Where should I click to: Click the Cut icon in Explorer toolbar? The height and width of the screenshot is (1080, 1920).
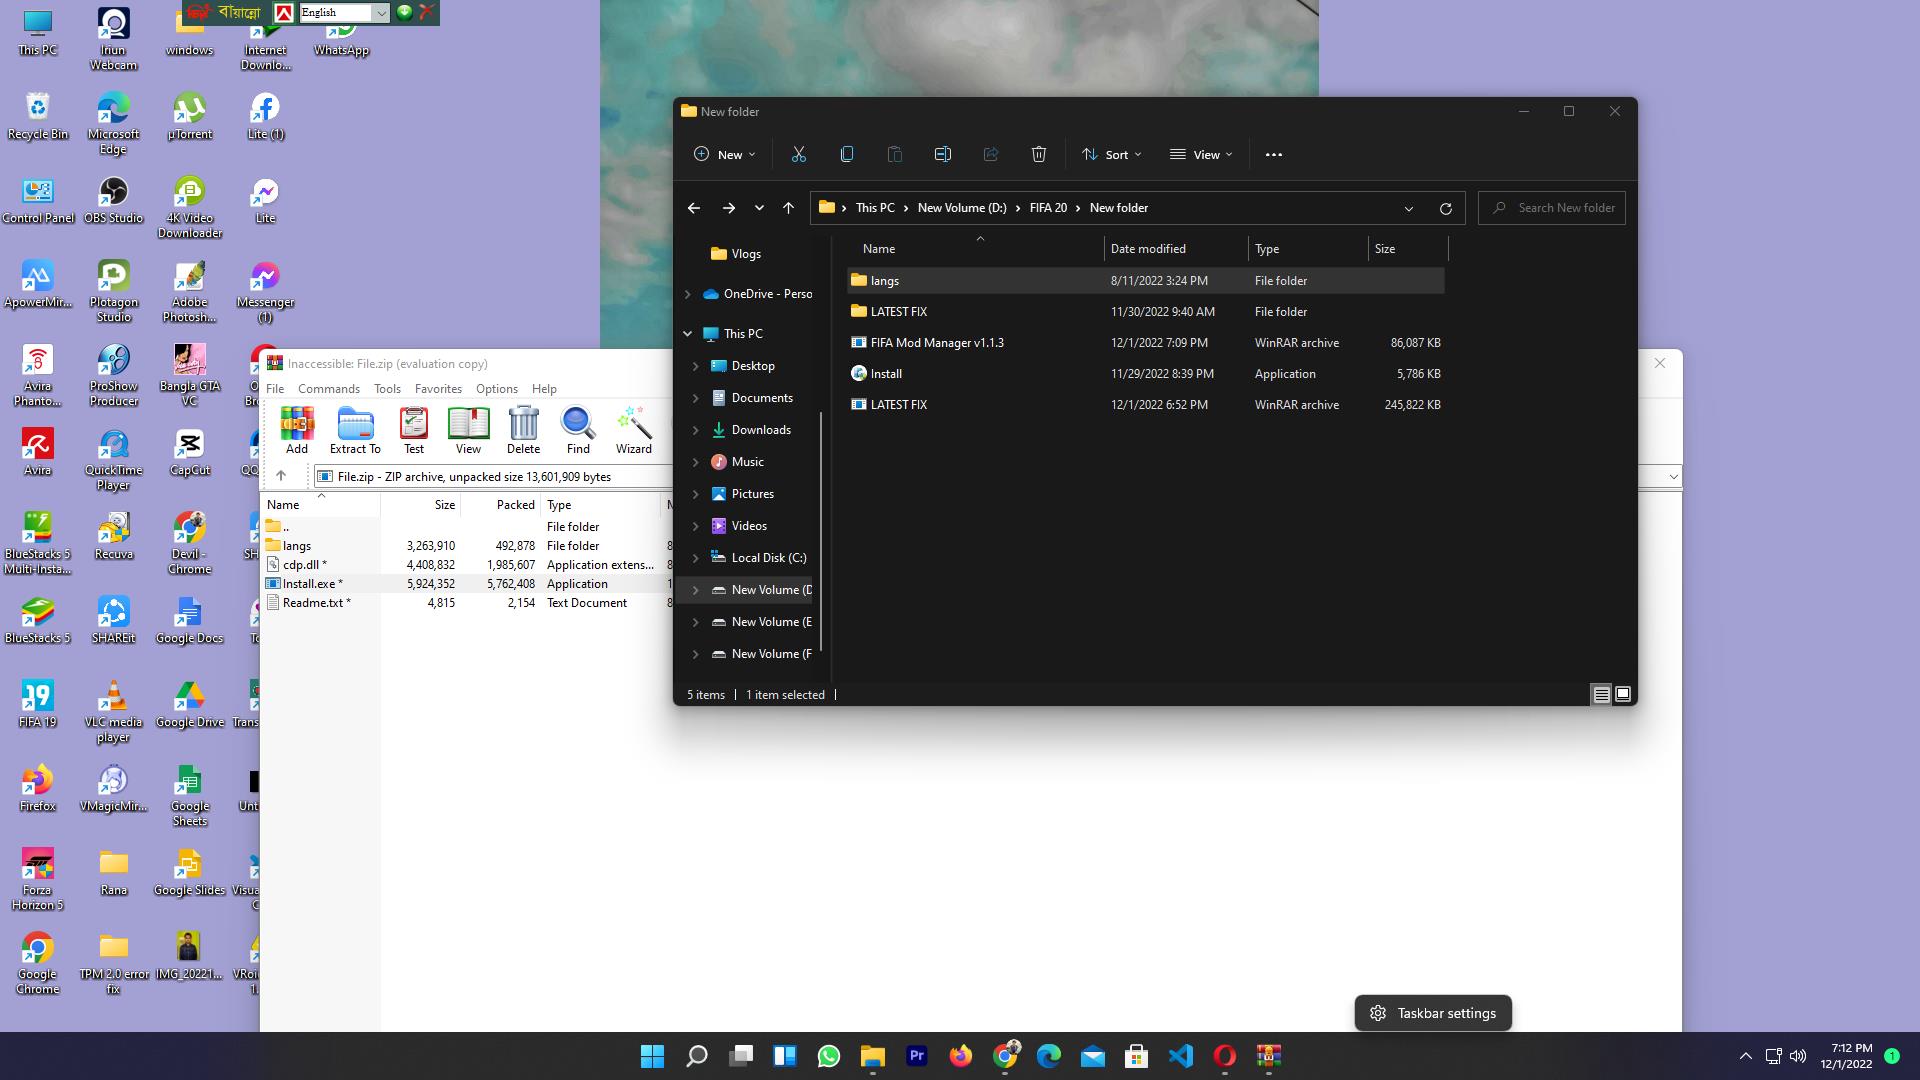(798, 154)
